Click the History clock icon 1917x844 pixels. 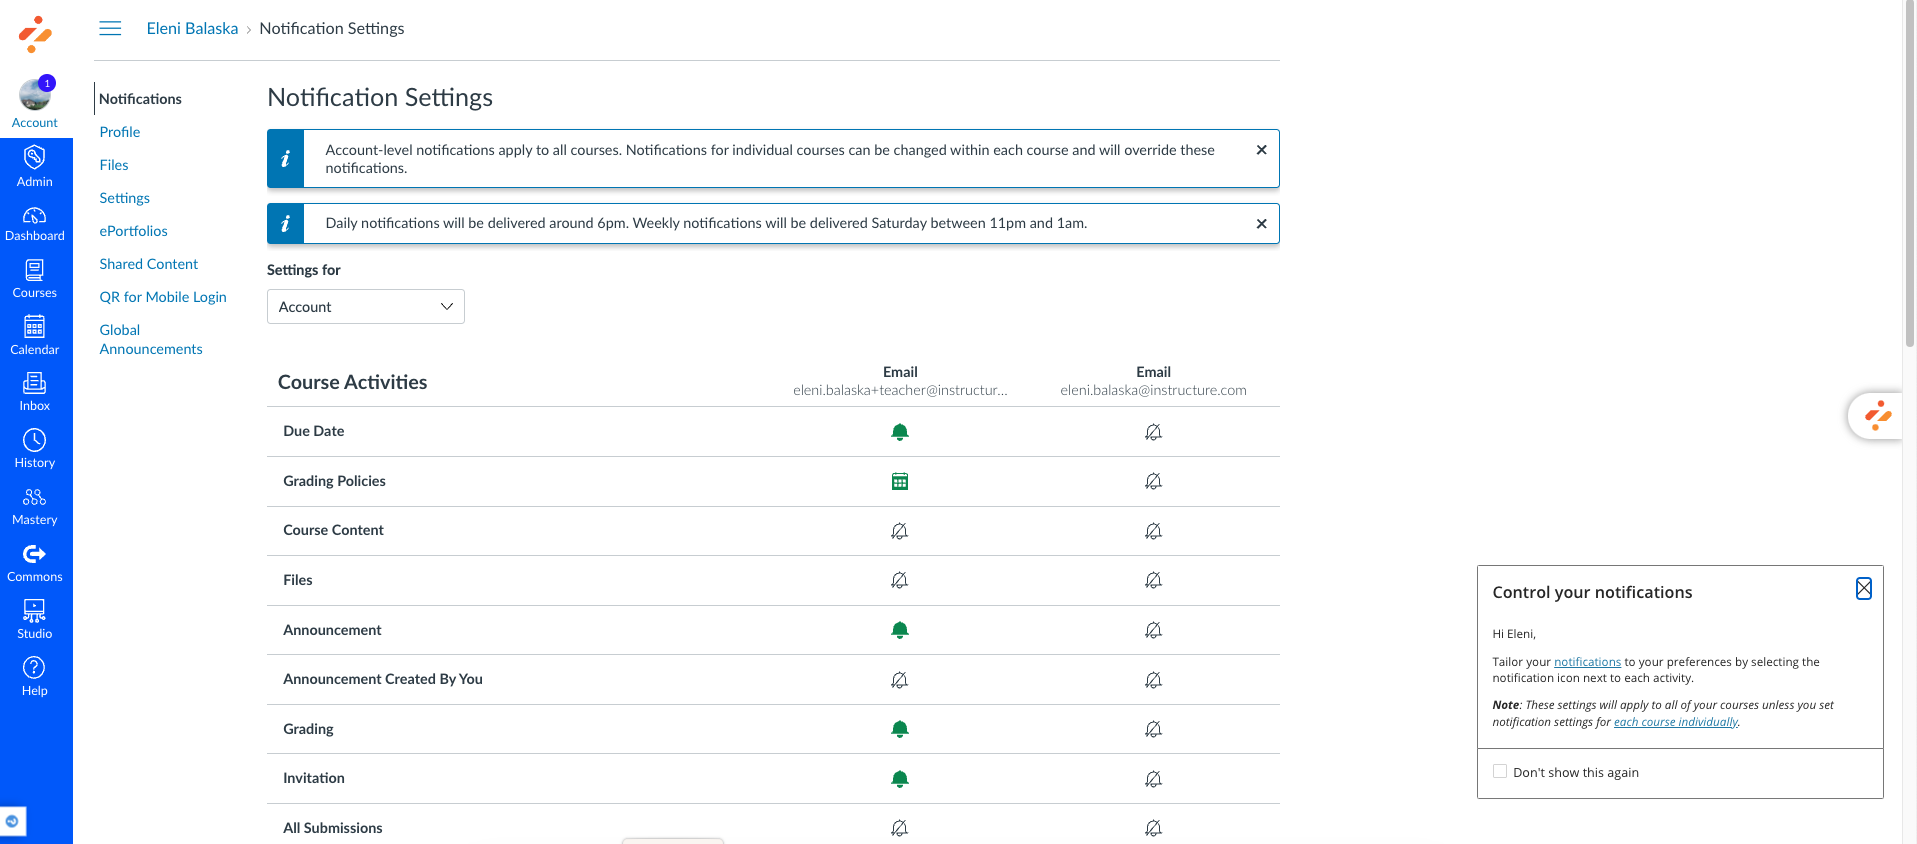point(34,448)
